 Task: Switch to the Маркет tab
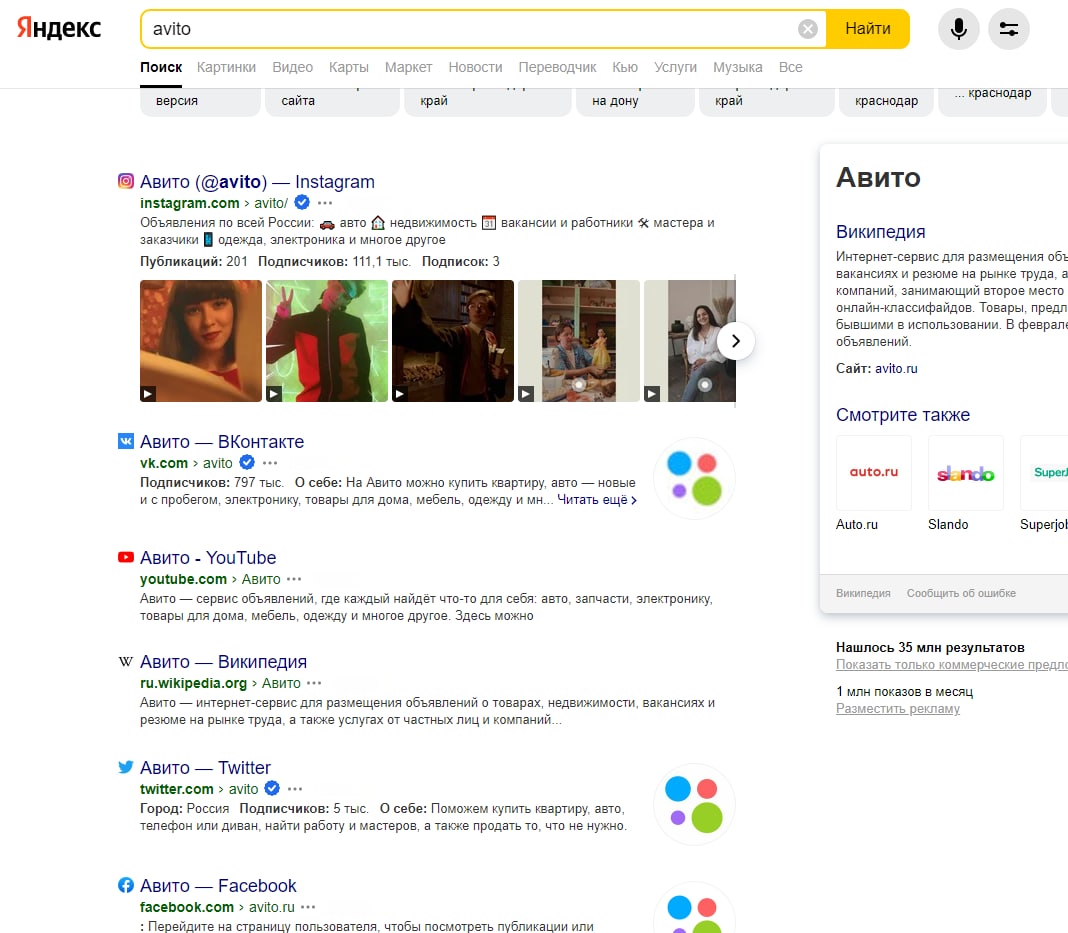click(408, 67)
